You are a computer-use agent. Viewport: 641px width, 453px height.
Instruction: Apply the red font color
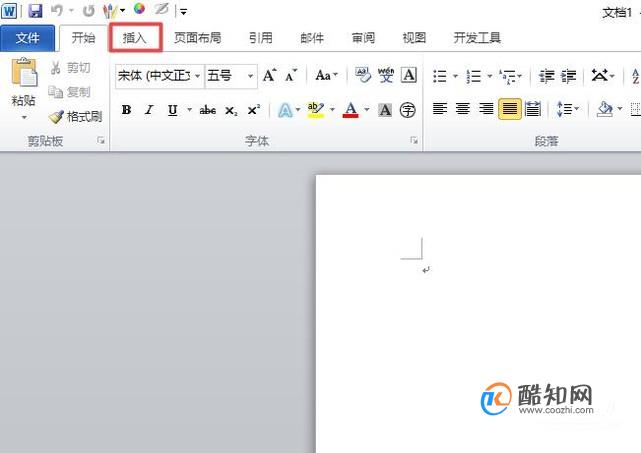click(x=351, y=110)
